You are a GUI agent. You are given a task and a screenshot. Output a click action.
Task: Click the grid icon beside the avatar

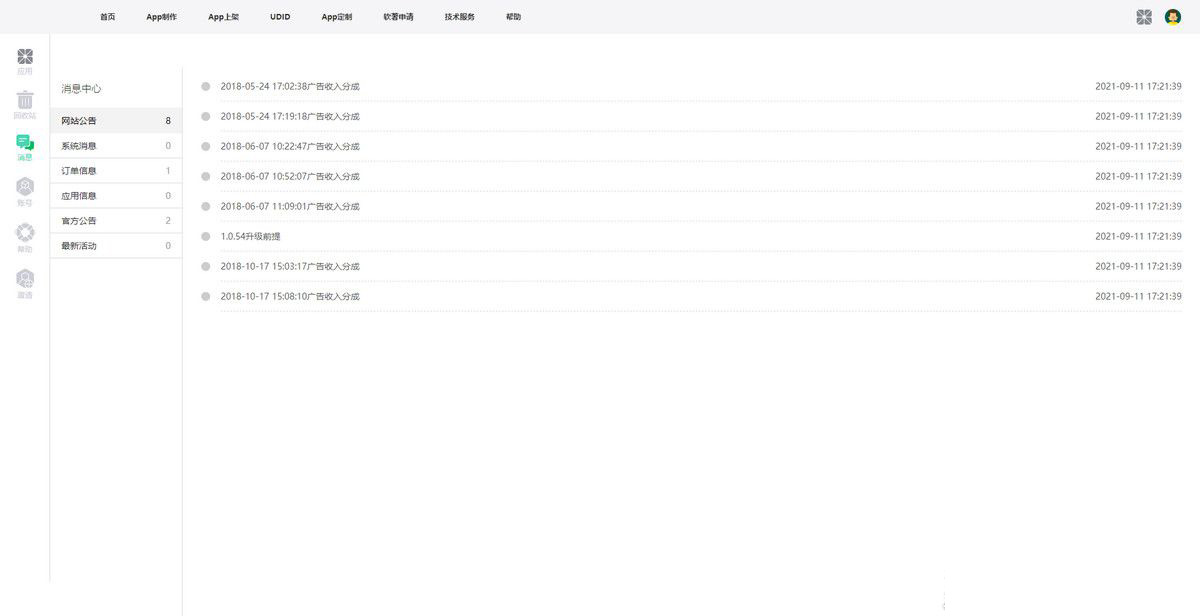coord(1144,17)
